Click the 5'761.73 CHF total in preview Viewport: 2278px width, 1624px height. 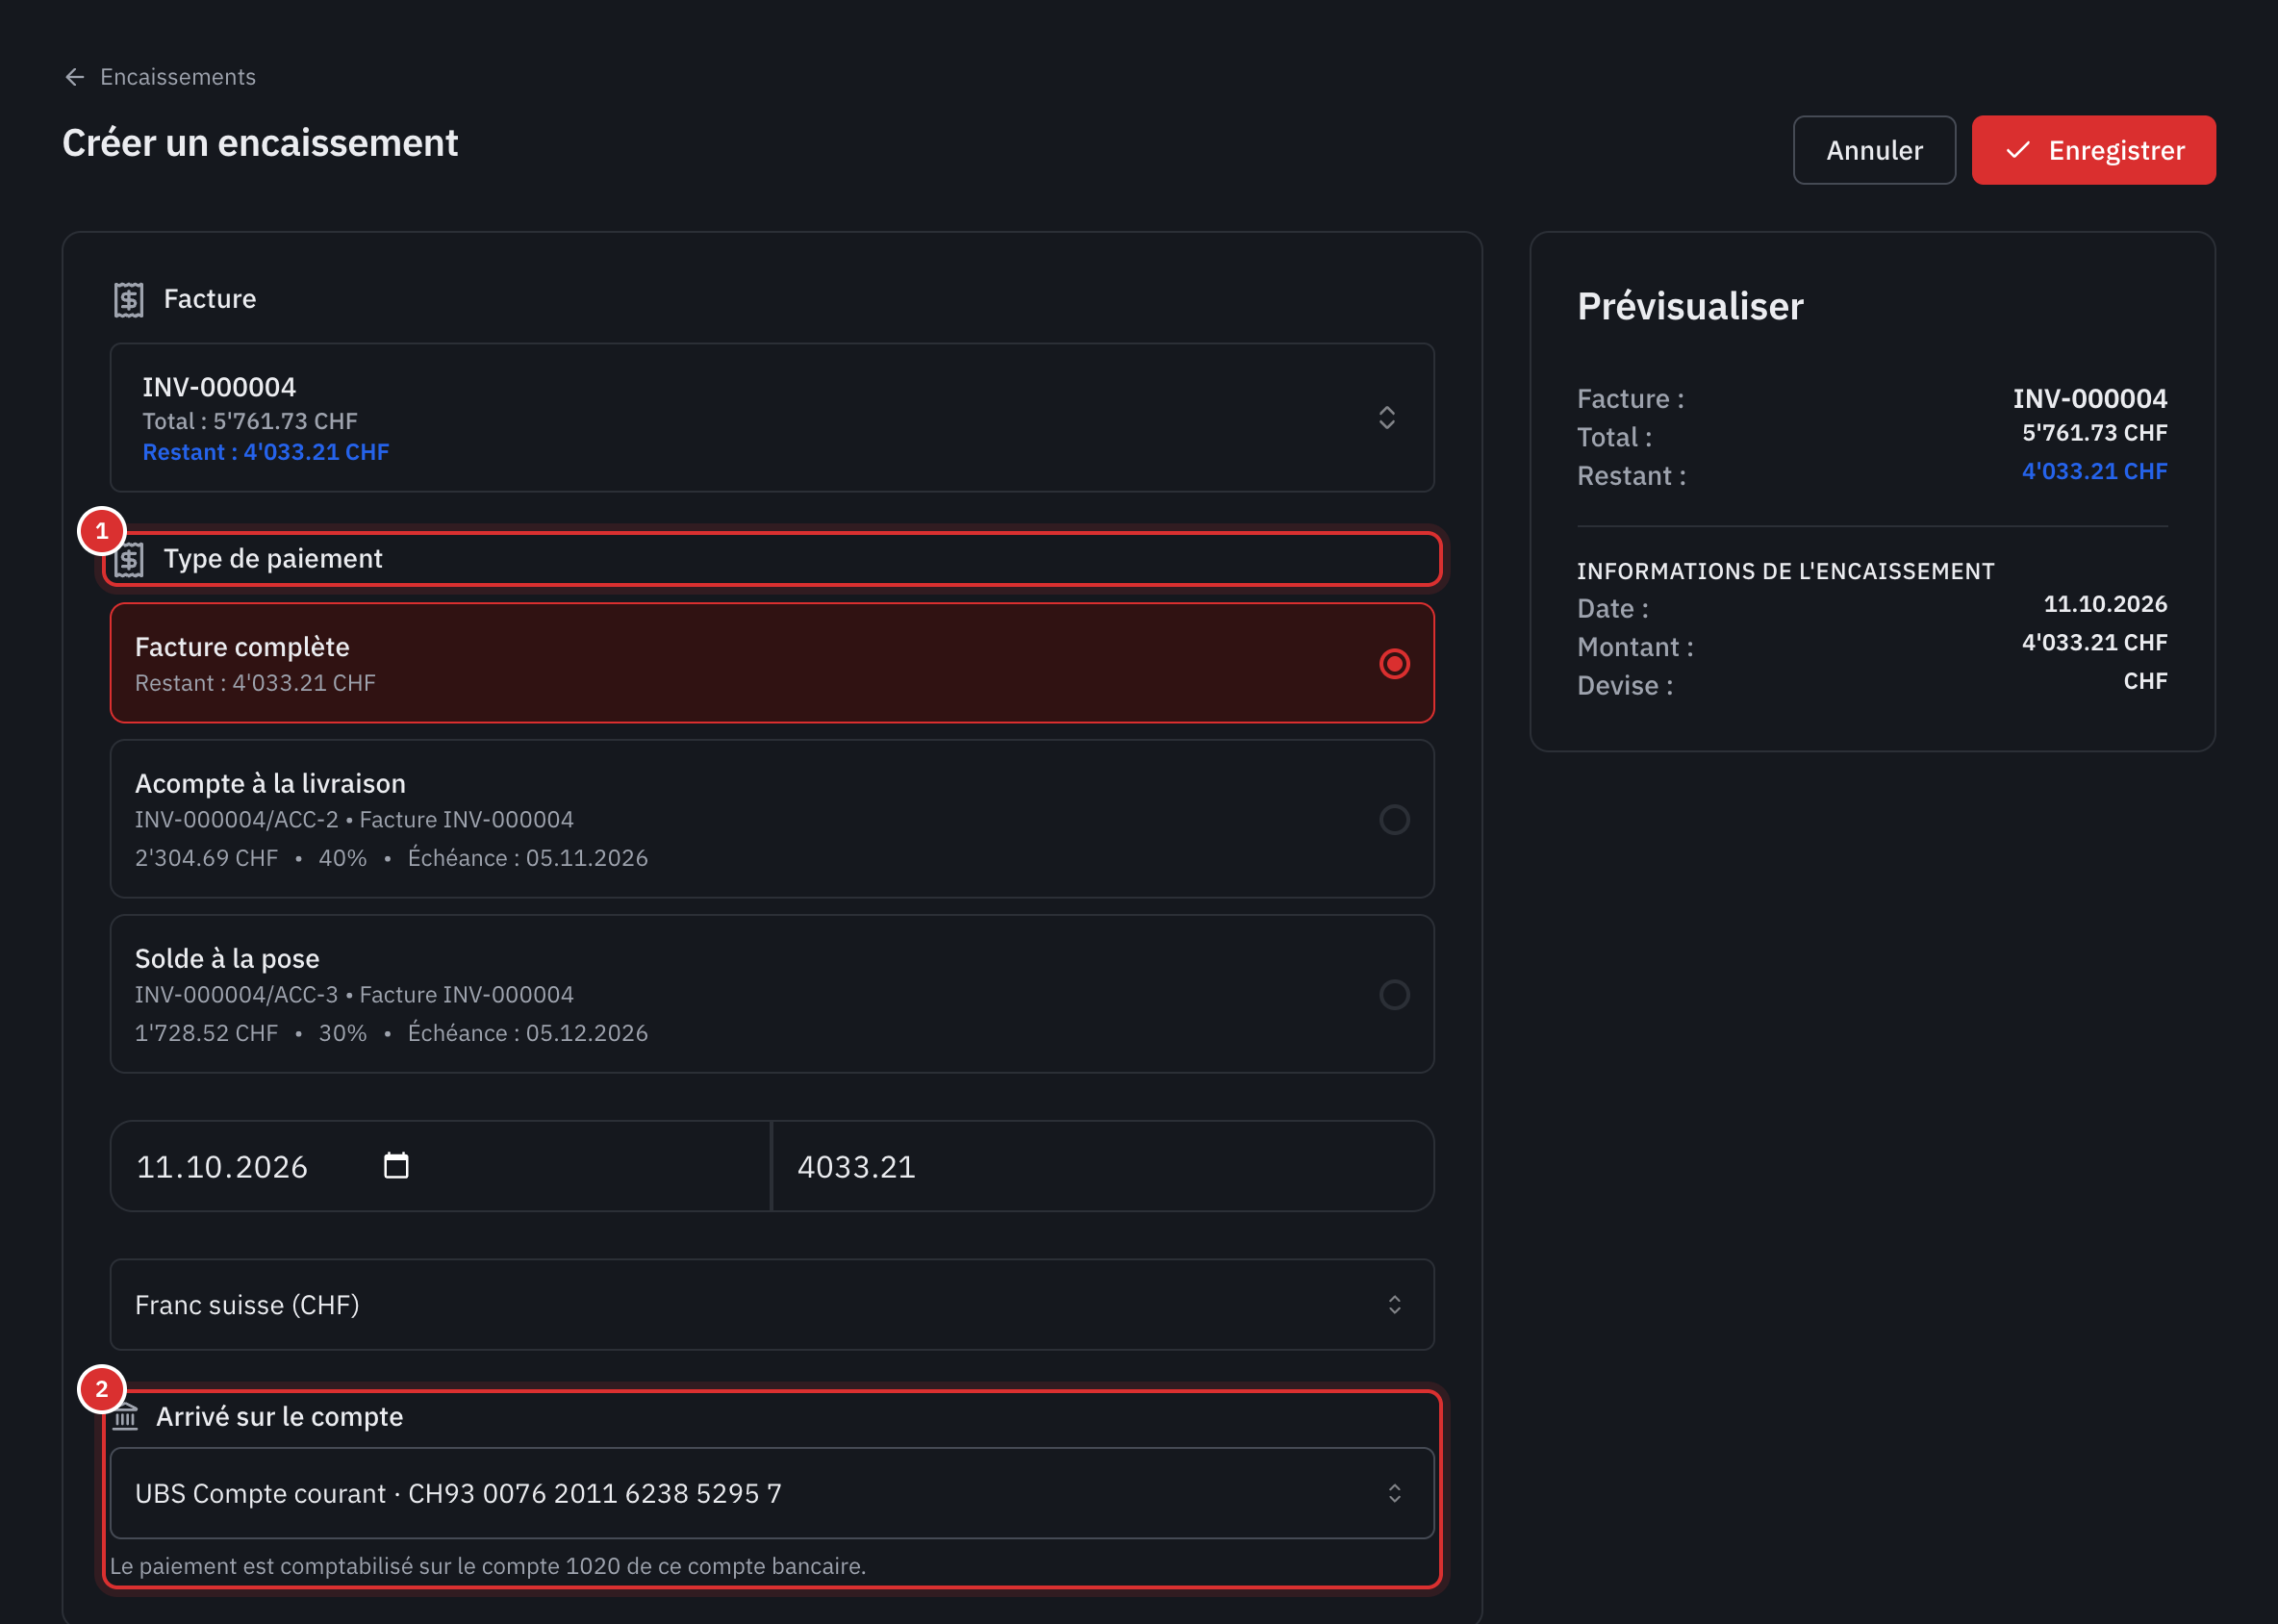2094,433
